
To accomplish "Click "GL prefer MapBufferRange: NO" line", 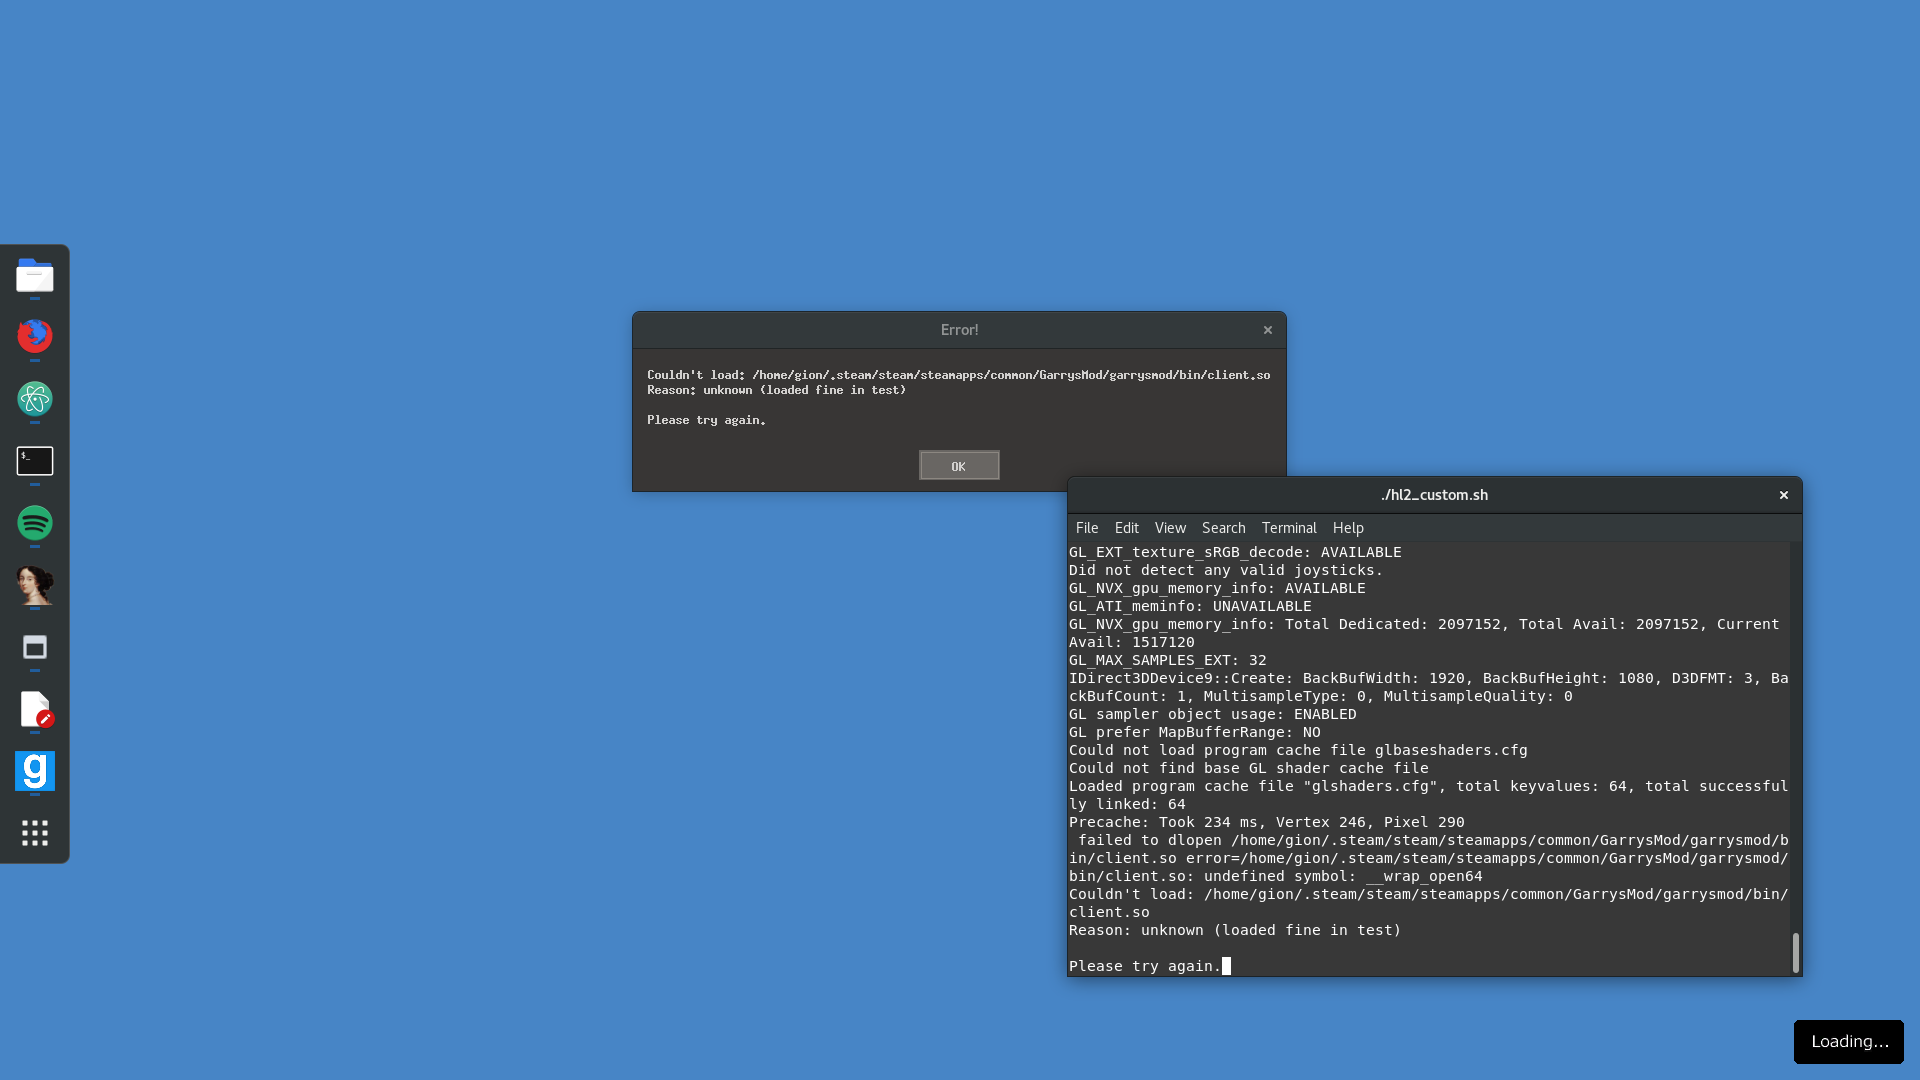I will click(x=1194, y=732).
